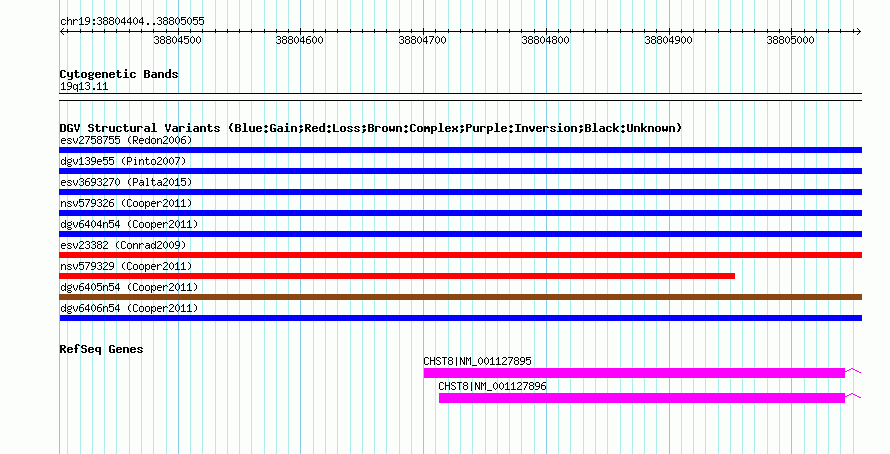Click the RefSeq Genes track title

(101, 350)
